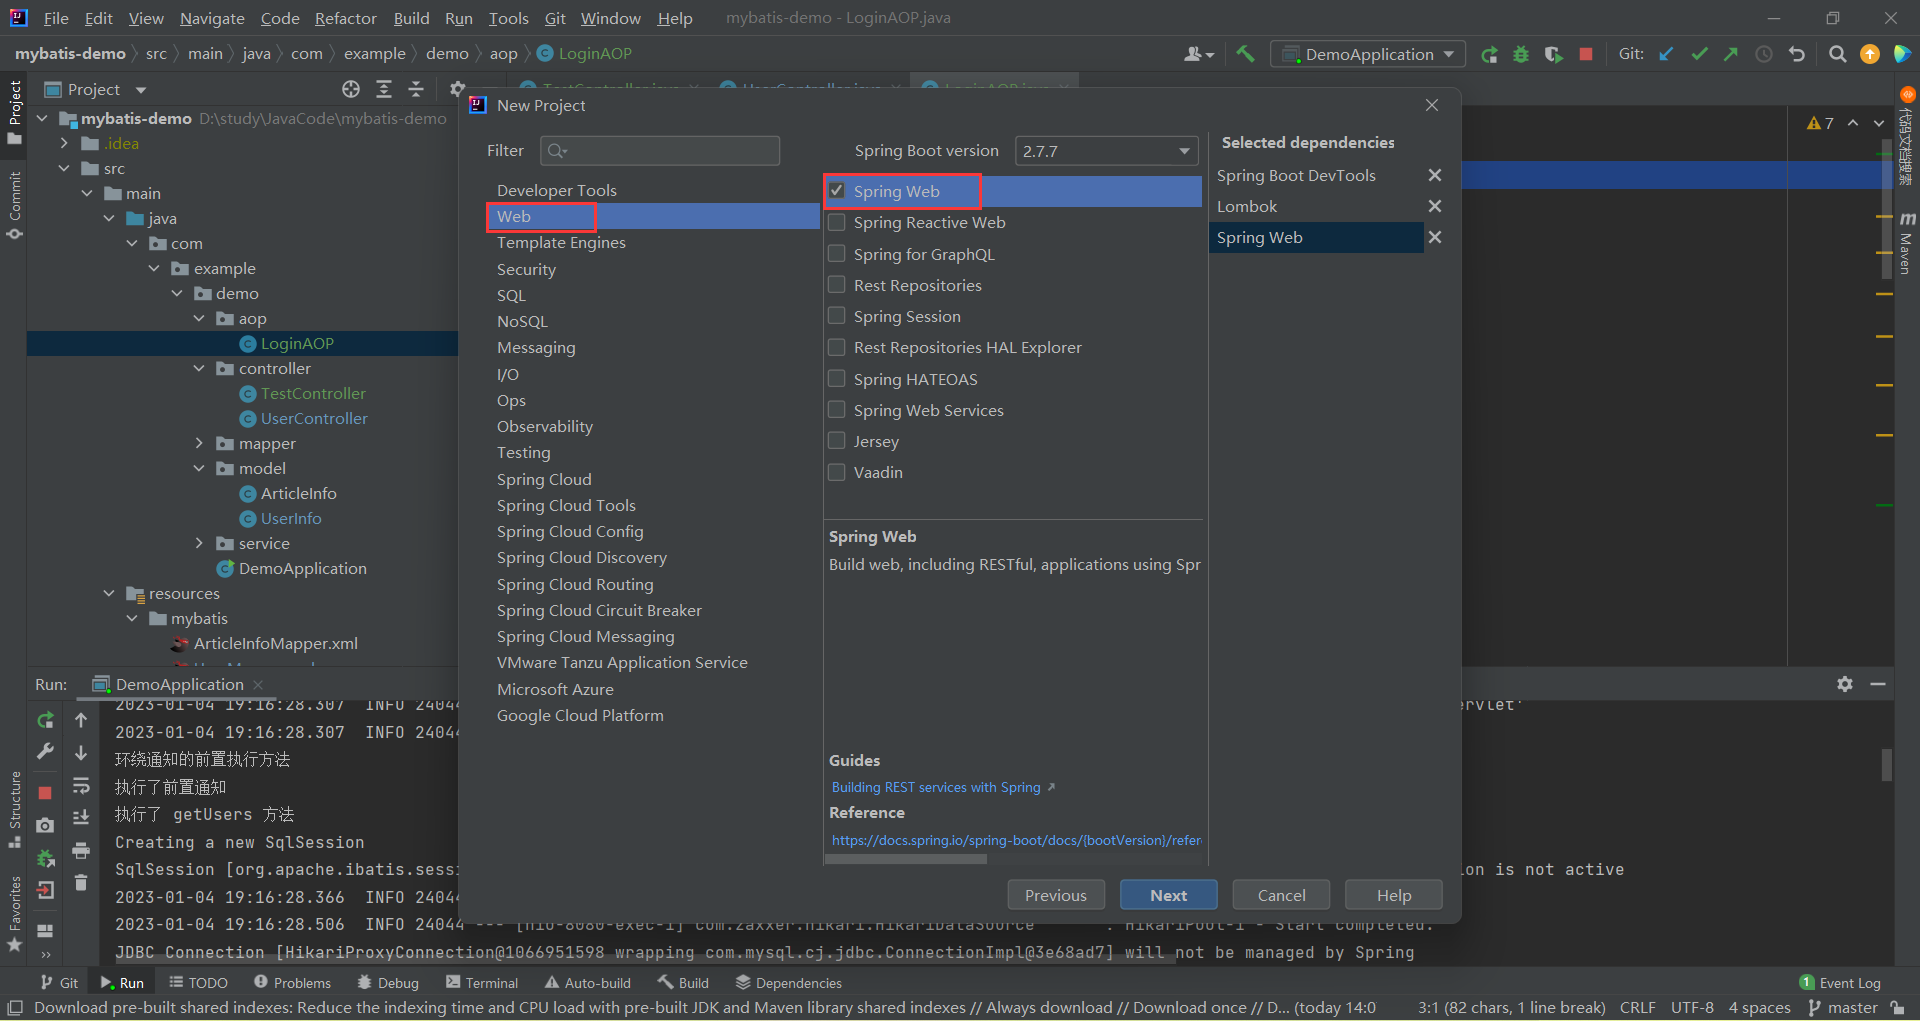Collapse the model package node
This screenshot has height=1021, width=1920.
tap(199, 468)
